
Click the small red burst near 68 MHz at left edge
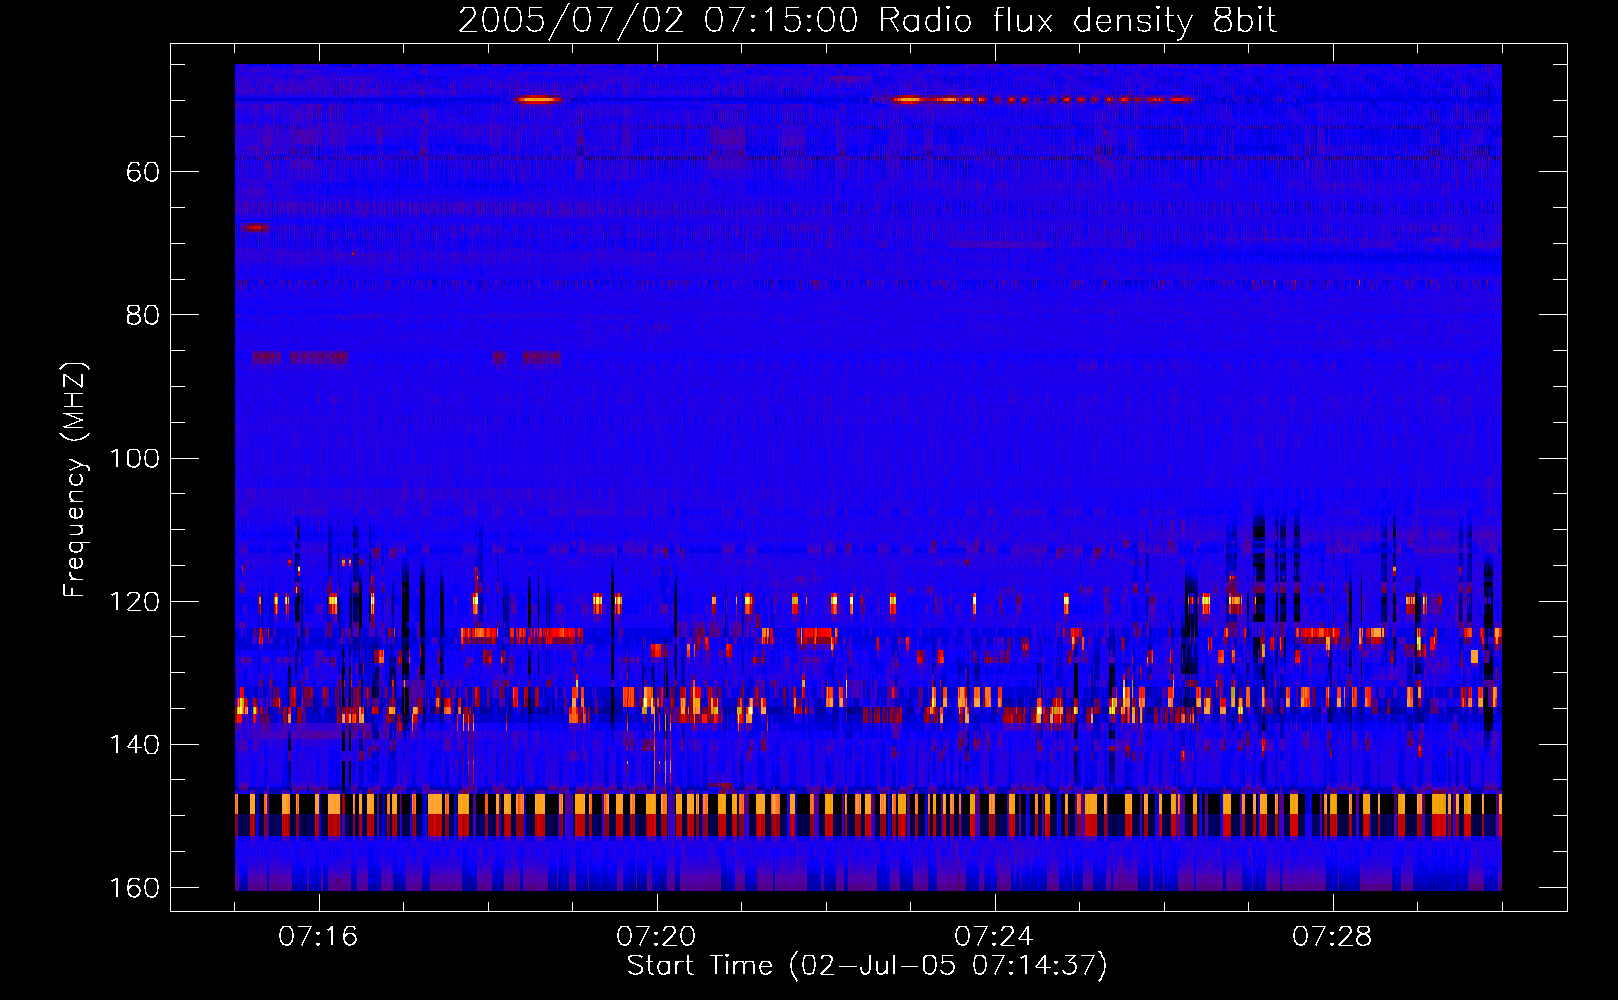(x=254, y=228)
